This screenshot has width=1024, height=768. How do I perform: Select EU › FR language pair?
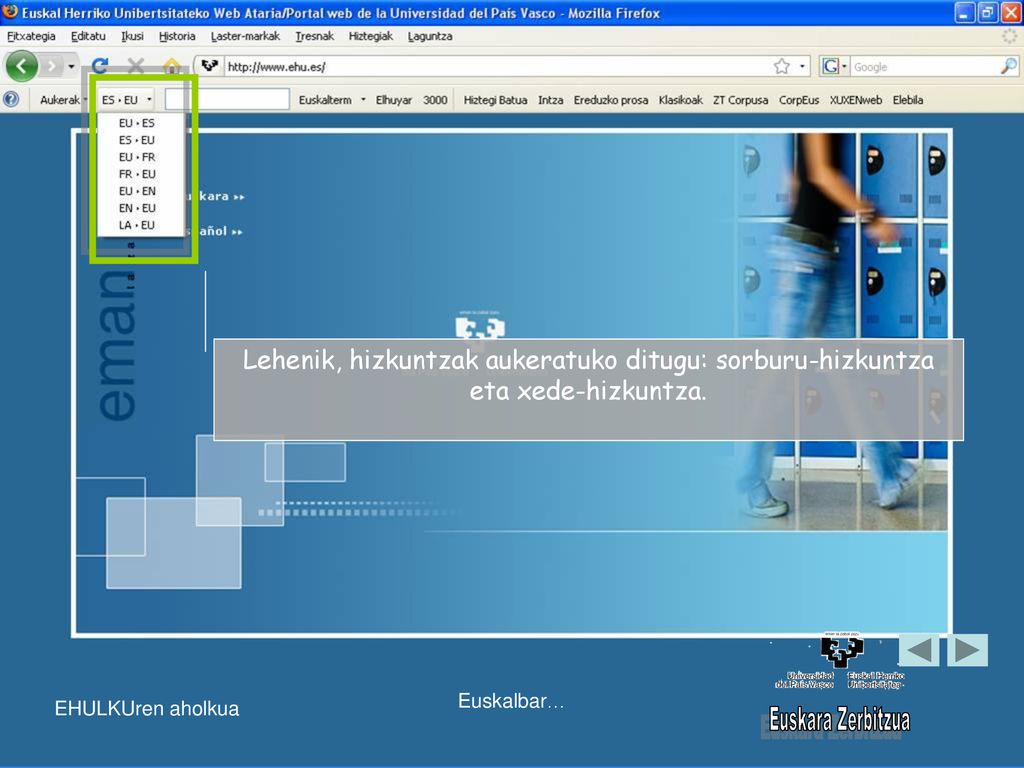click(137, 157)
